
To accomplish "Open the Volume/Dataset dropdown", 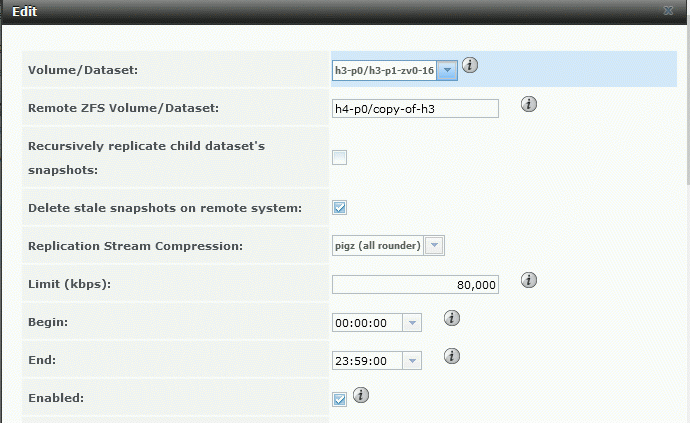I will click(448, 70).
